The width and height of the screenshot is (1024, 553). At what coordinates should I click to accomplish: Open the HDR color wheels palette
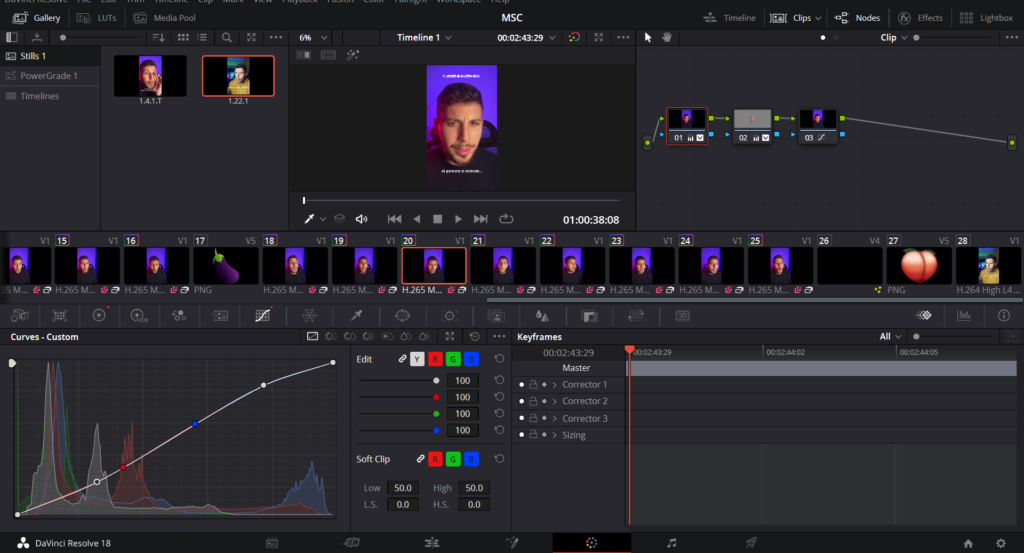pos(139,316)
